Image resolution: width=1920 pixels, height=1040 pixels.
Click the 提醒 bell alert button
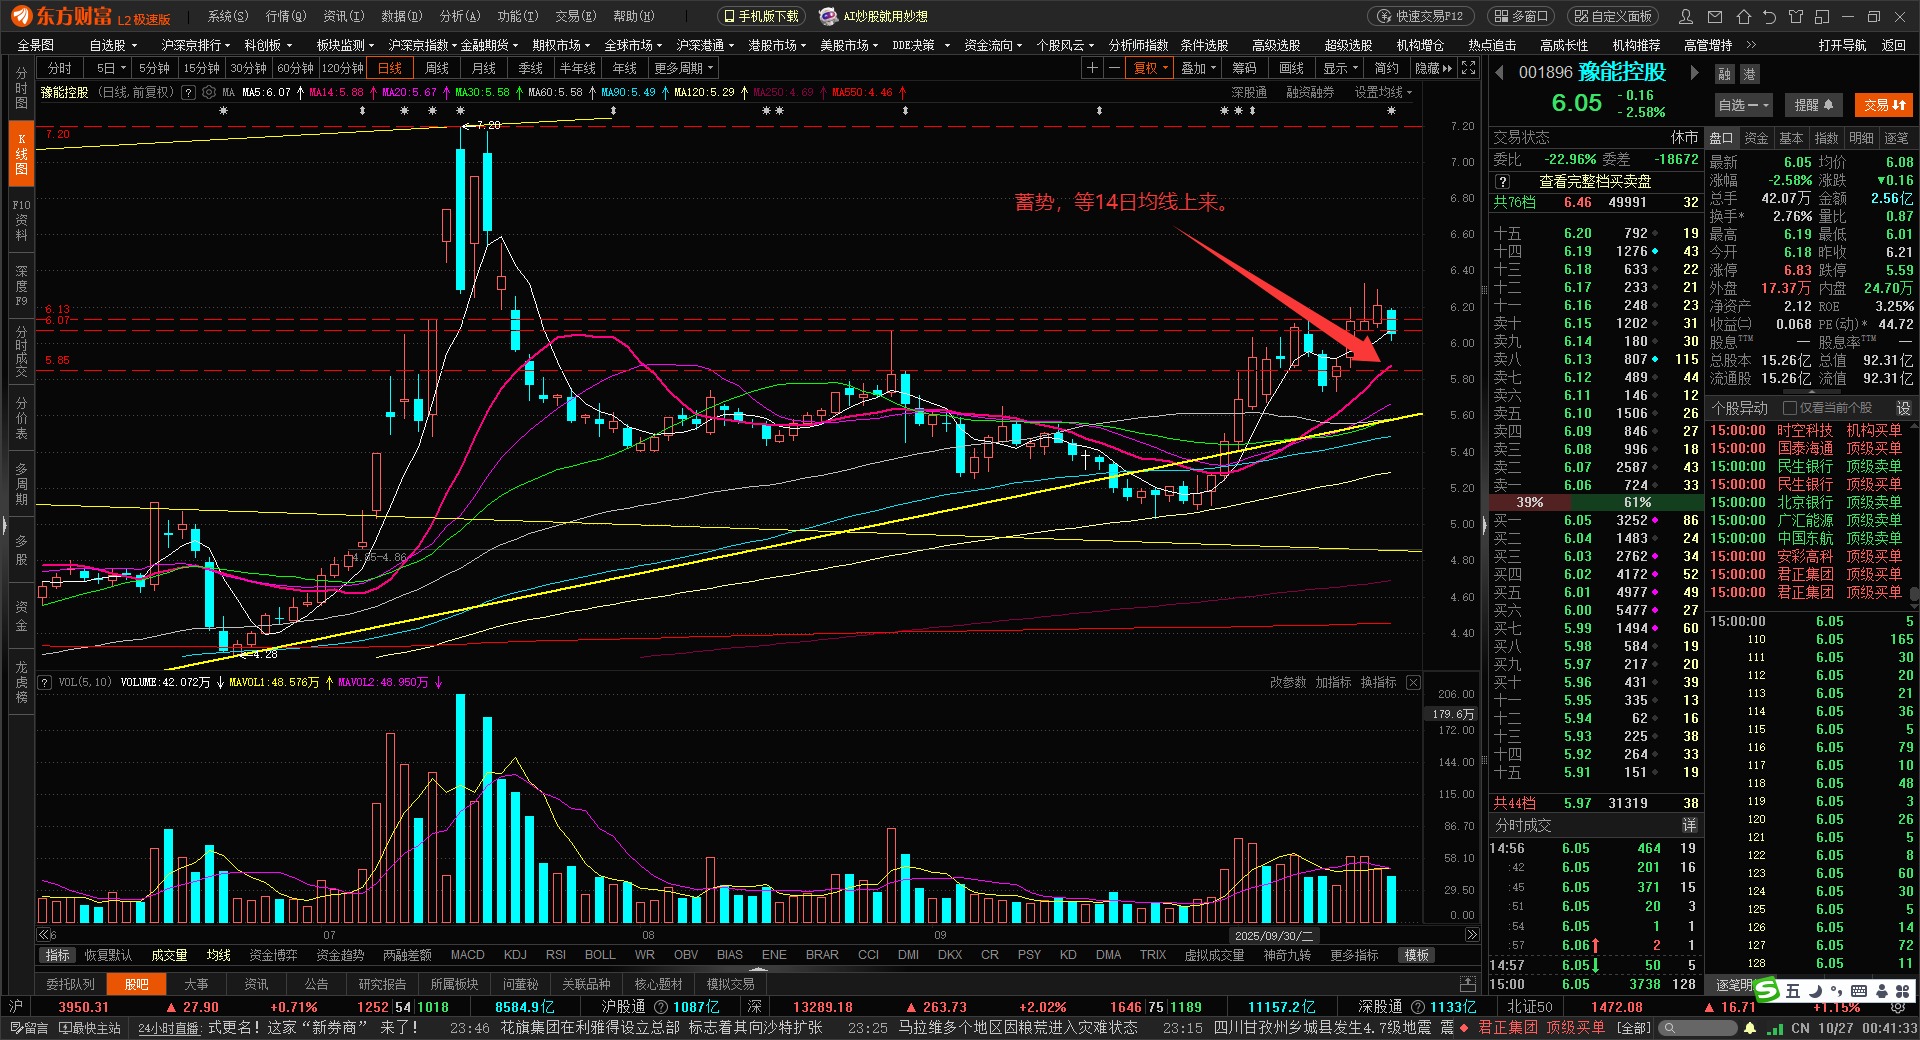(1813, 105)
